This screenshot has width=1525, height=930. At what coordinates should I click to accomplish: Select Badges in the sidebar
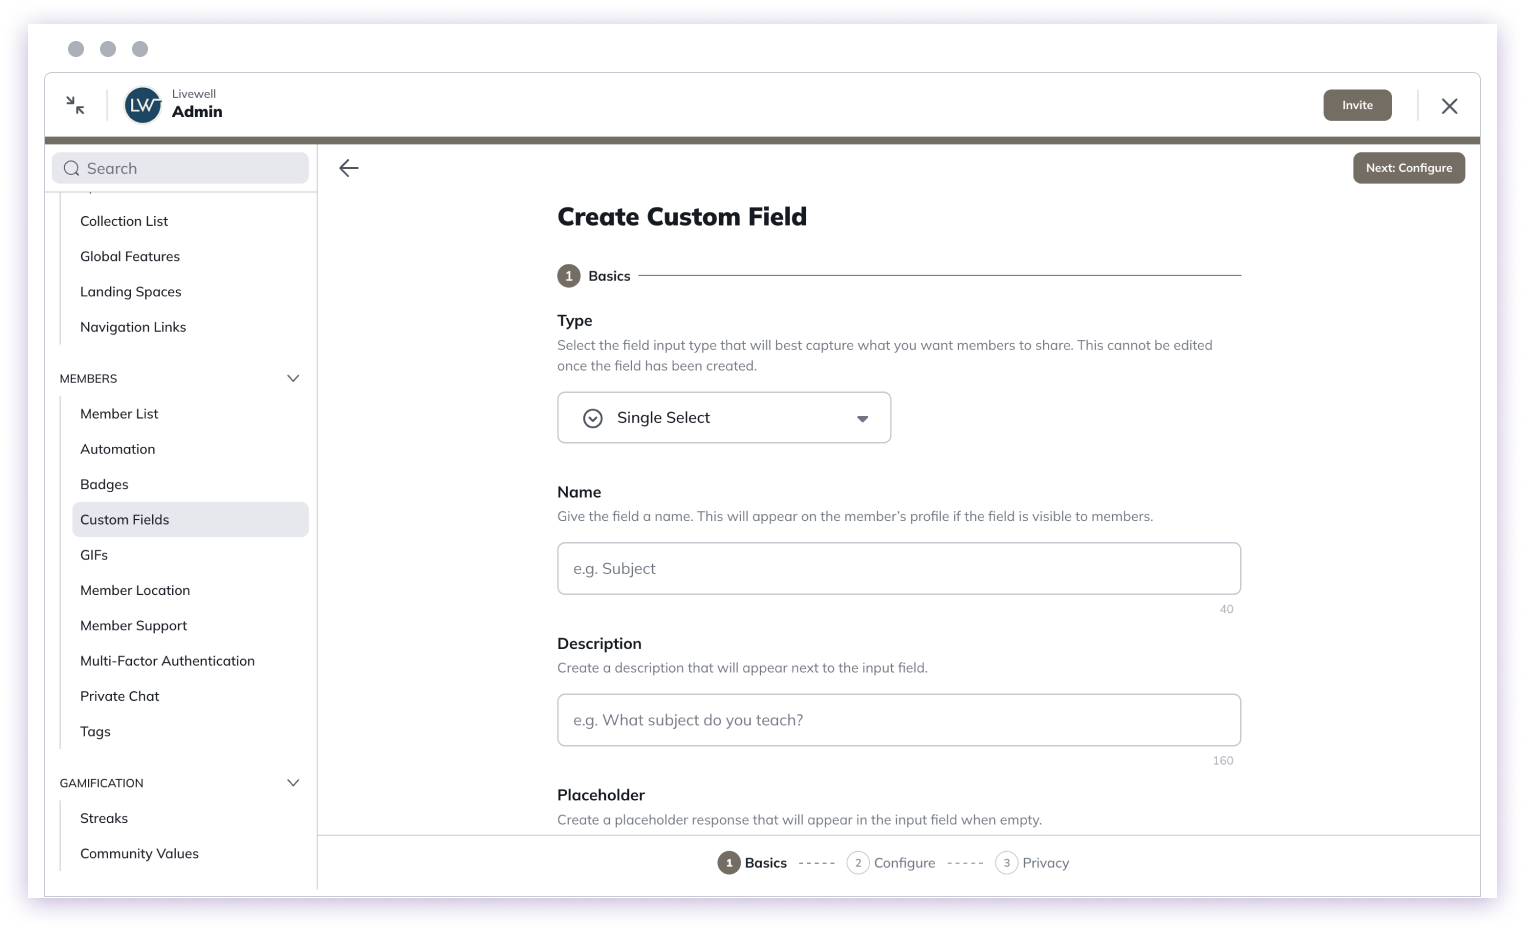point(104,484)
